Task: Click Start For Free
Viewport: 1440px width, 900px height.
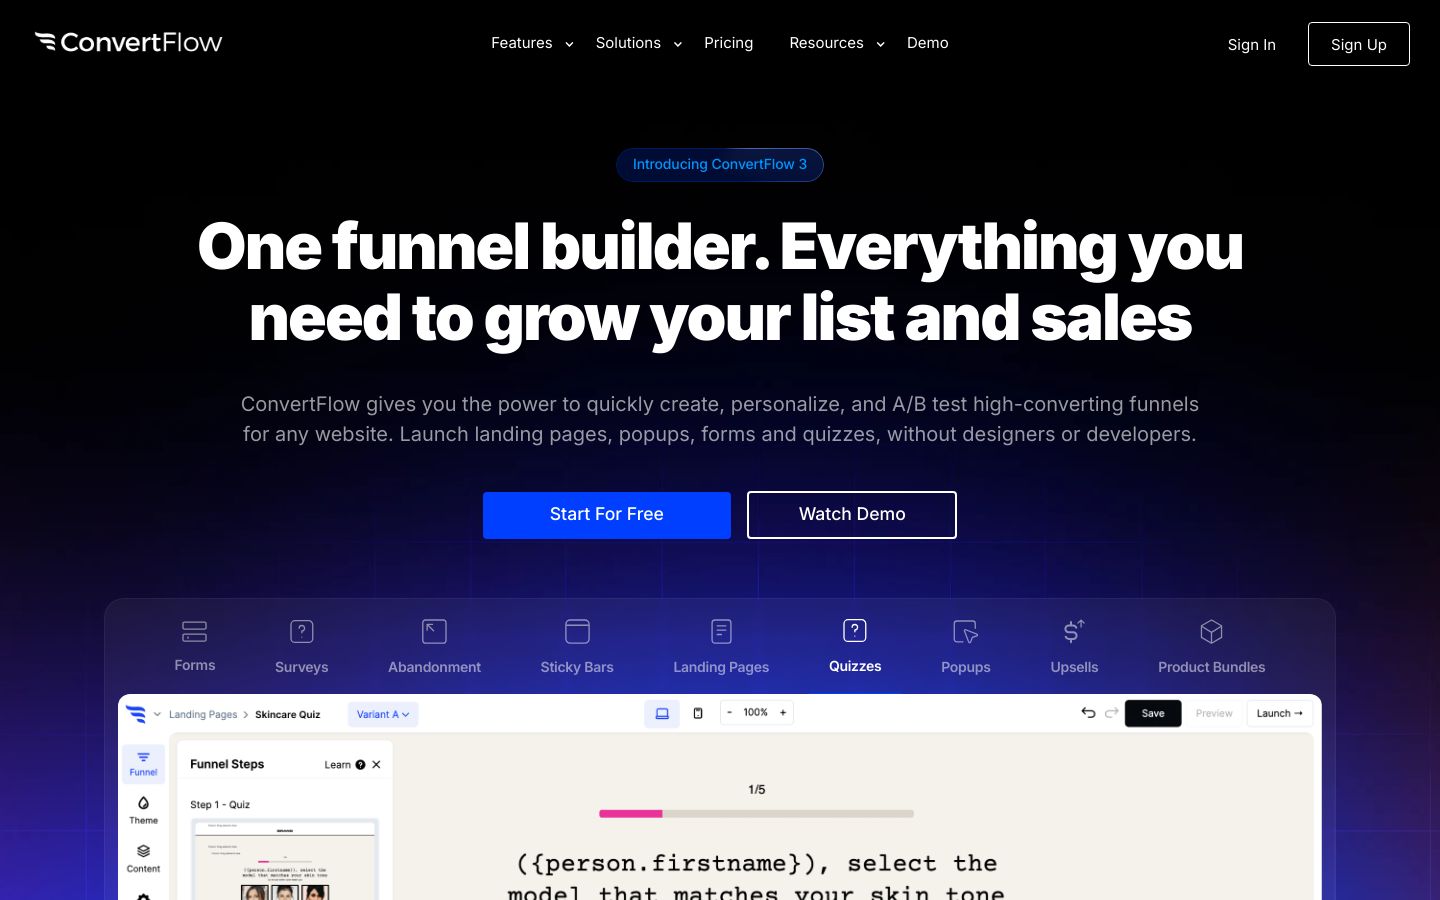Action: coord(607,515)
